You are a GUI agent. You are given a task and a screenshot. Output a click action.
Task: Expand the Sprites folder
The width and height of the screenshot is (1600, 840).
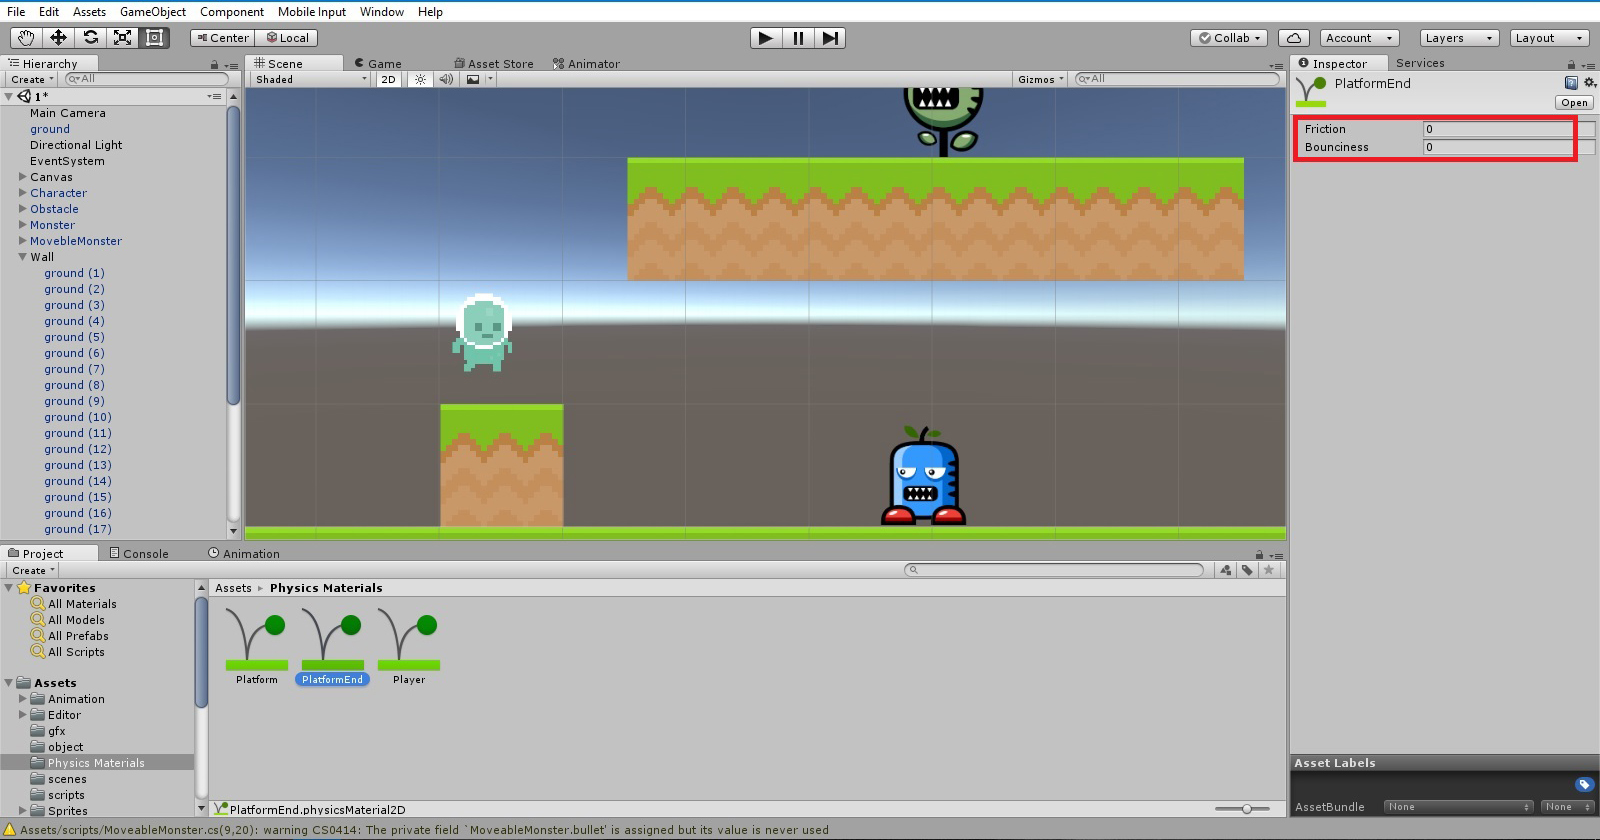23,811
